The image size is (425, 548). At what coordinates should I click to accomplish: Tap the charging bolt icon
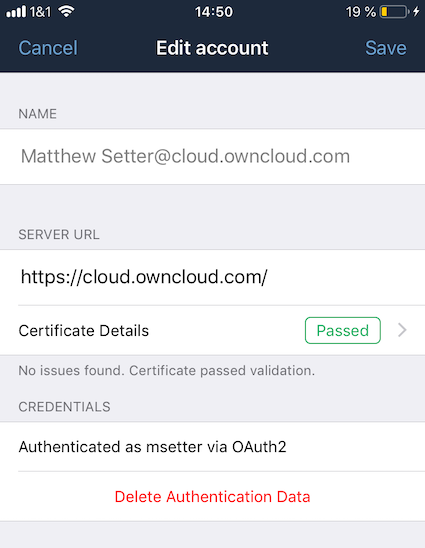coord(416,12)
